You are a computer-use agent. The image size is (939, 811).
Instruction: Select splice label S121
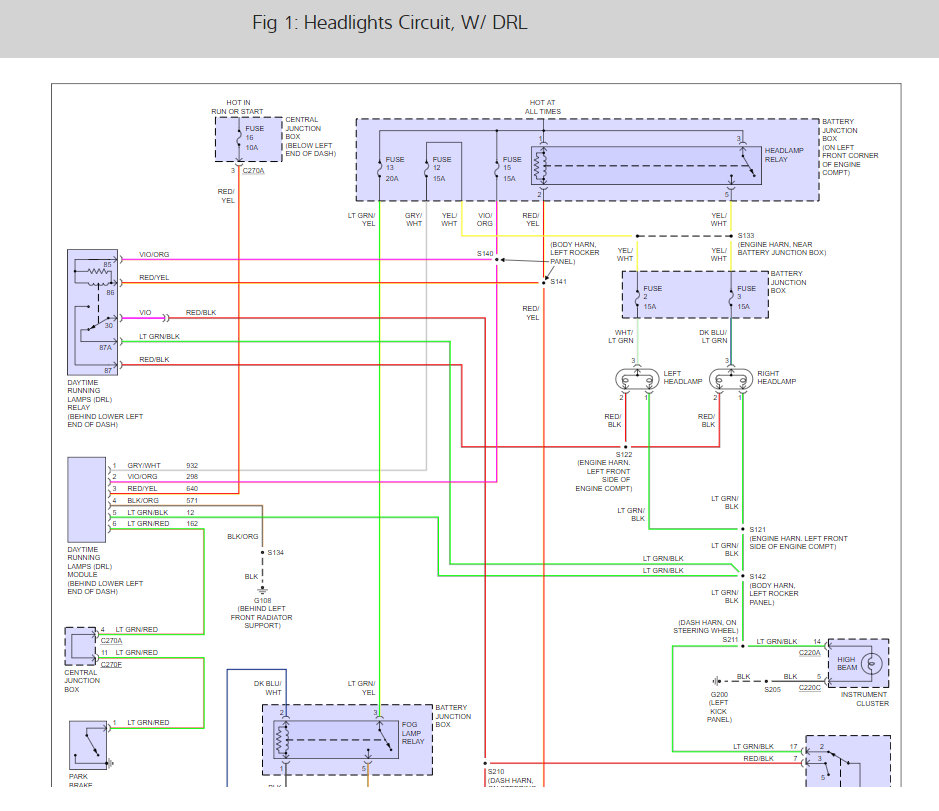click(x=758, y=529)
